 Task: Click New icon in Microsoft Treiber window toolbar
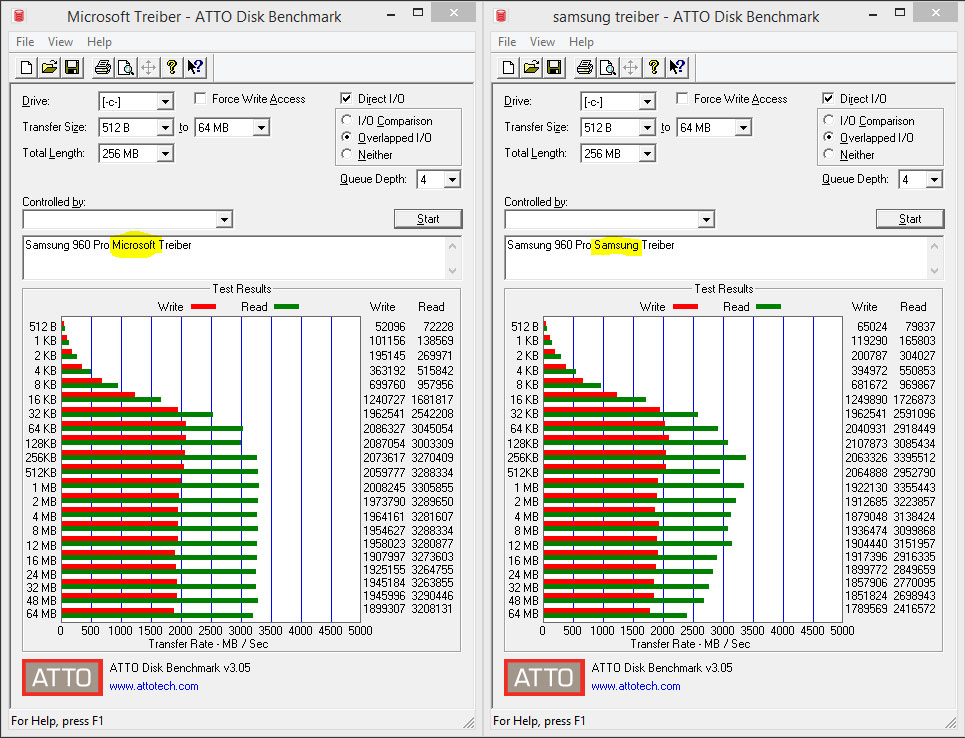click(26, 67)
